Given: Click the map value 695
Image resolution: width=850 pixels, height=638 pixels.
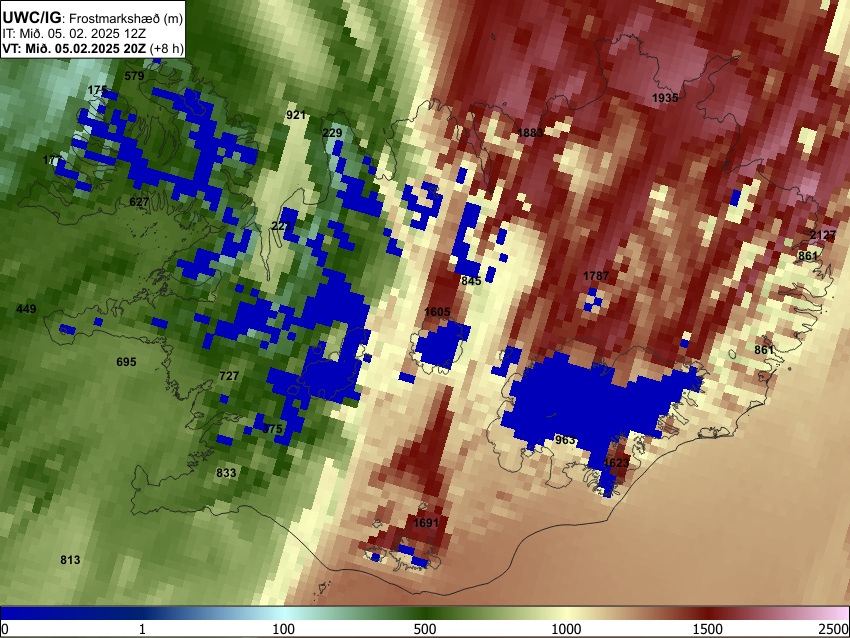Looking at the screenshot, I should click(126, 362).
